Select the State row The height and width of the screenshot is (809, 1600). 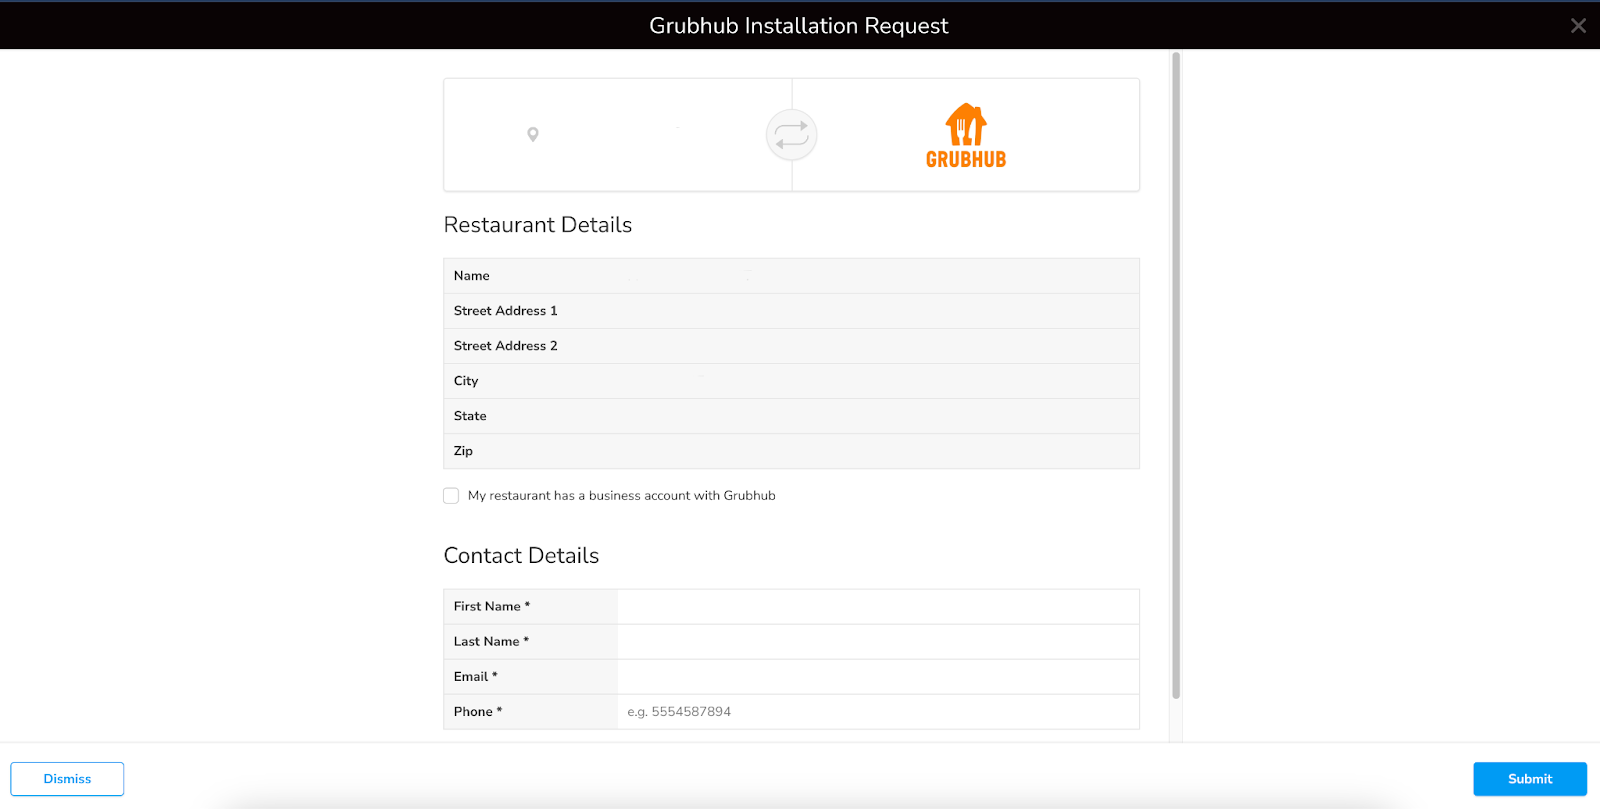791,416
